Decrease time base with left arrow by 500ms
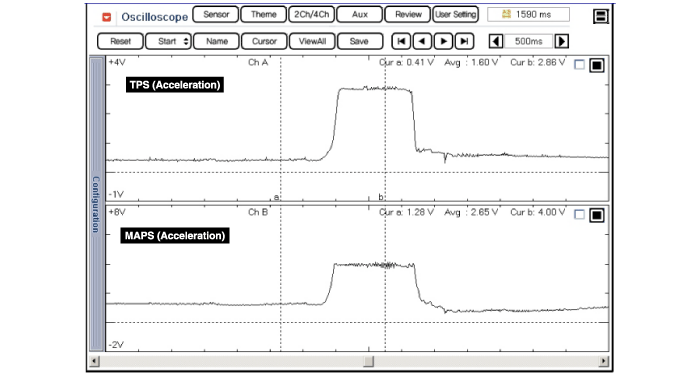 (496, 41)
